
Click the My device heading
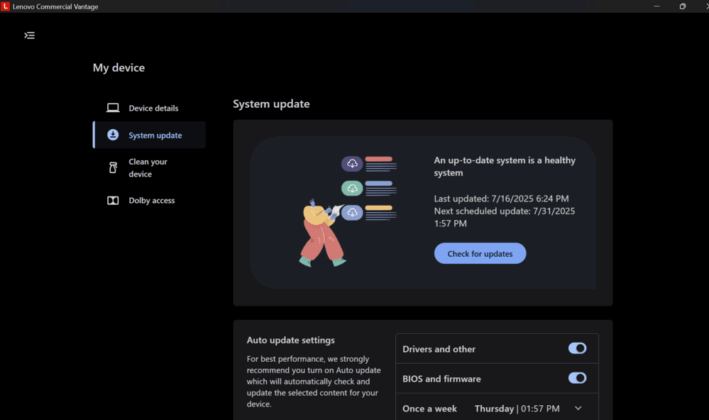119,68
